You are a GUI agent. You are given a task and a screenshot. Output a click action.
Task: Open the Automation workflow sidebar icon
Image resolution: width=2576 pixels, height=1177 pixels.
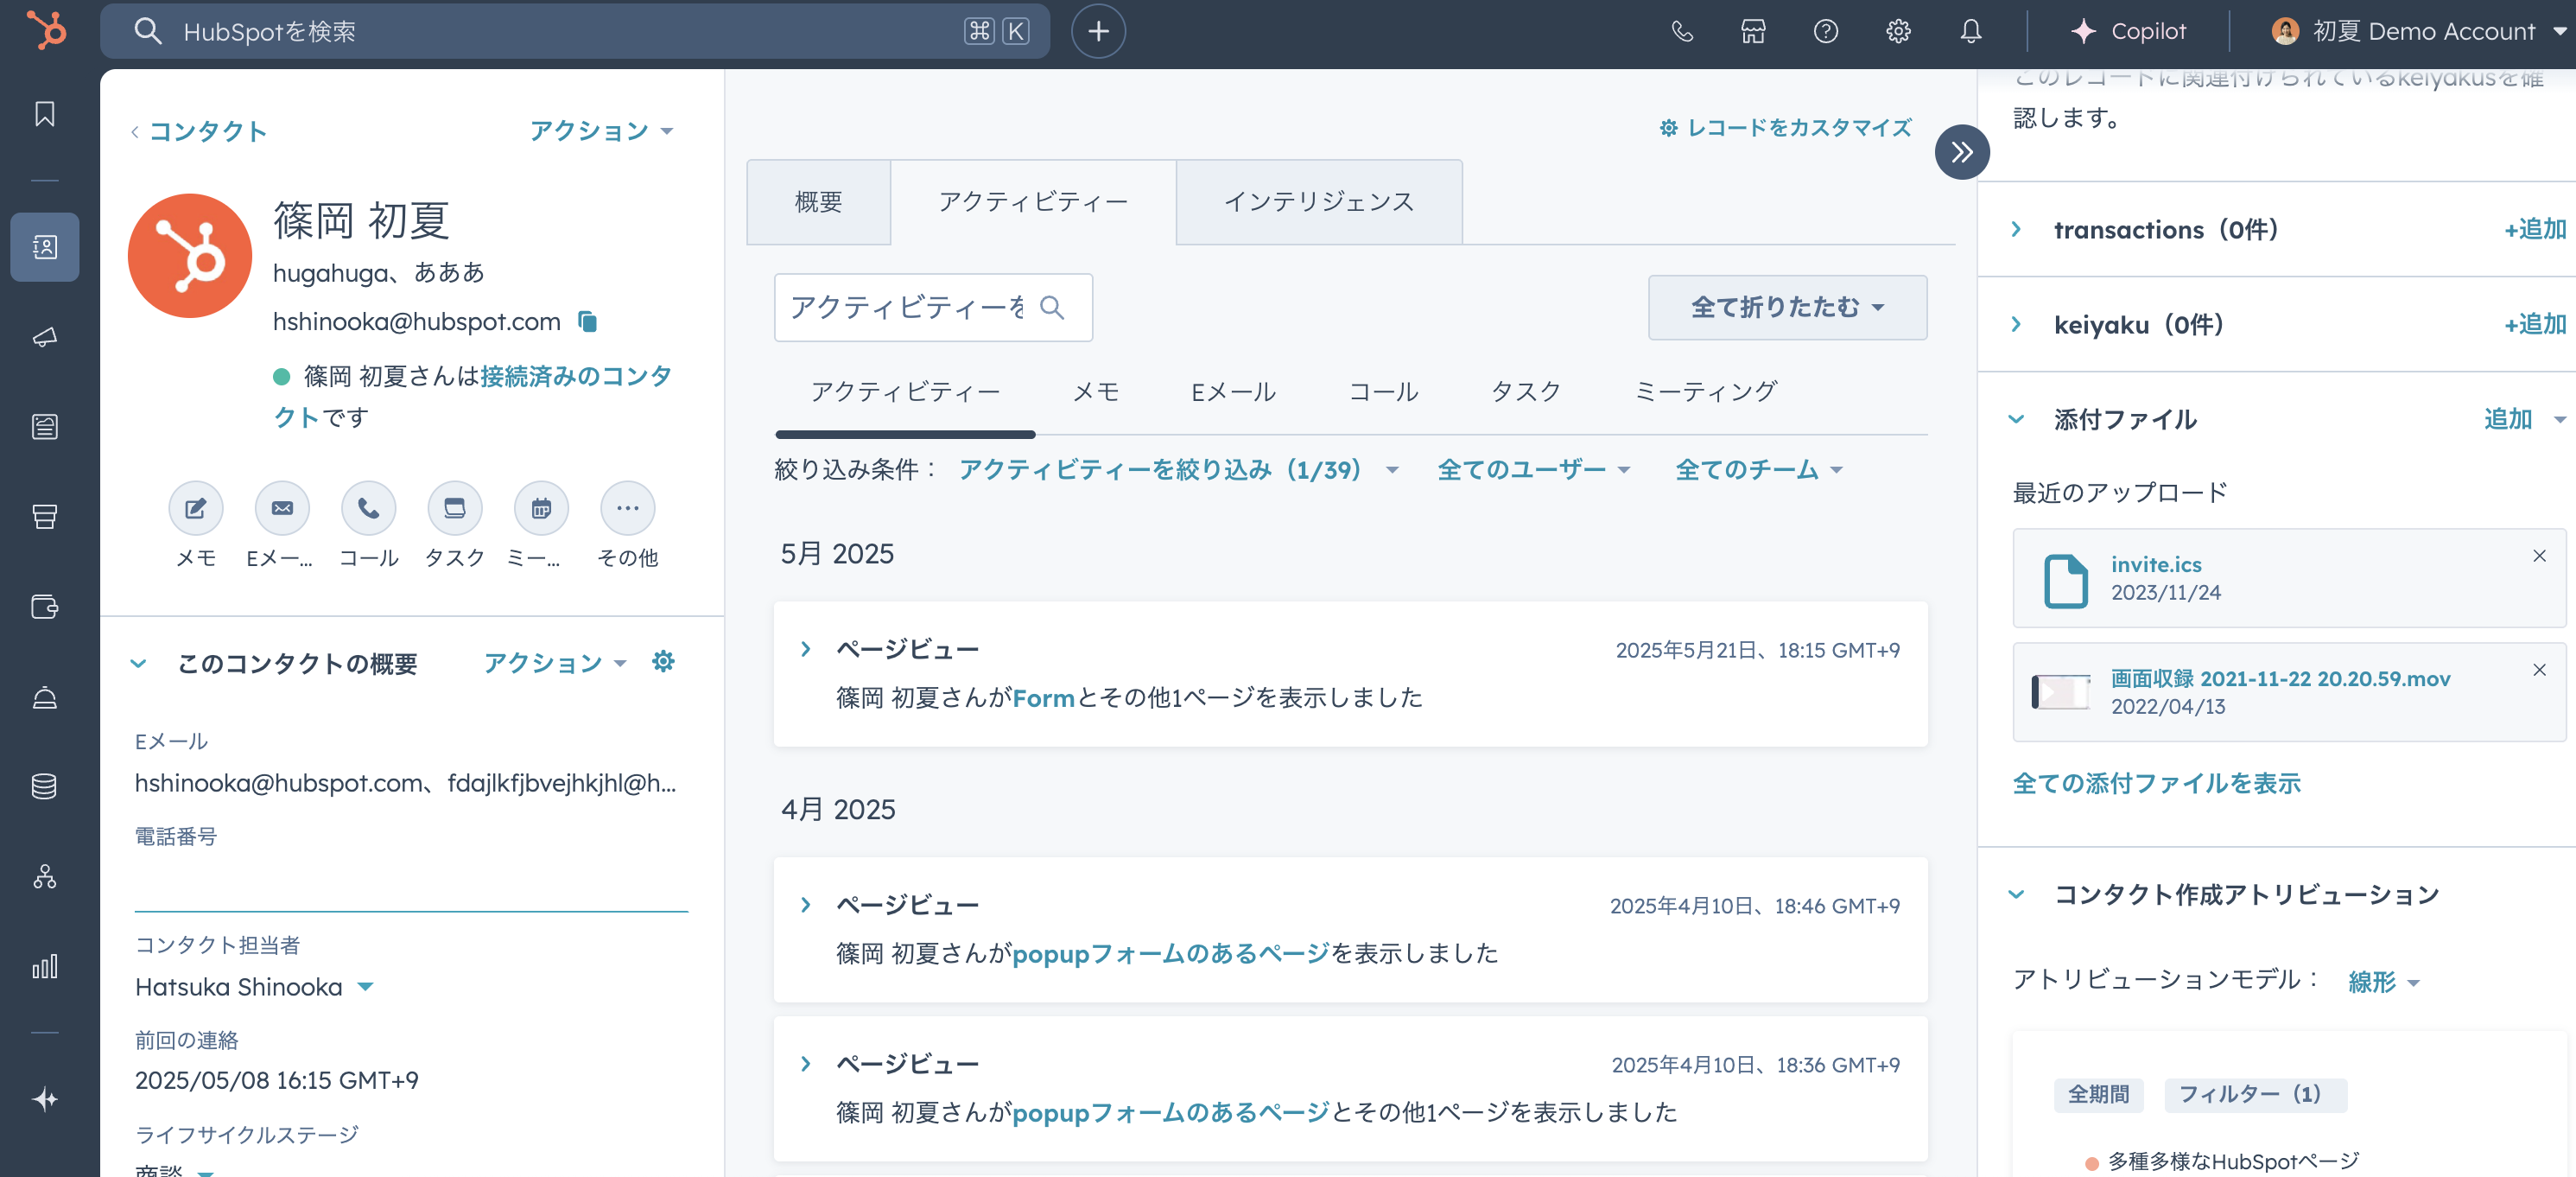click(45, 877)
